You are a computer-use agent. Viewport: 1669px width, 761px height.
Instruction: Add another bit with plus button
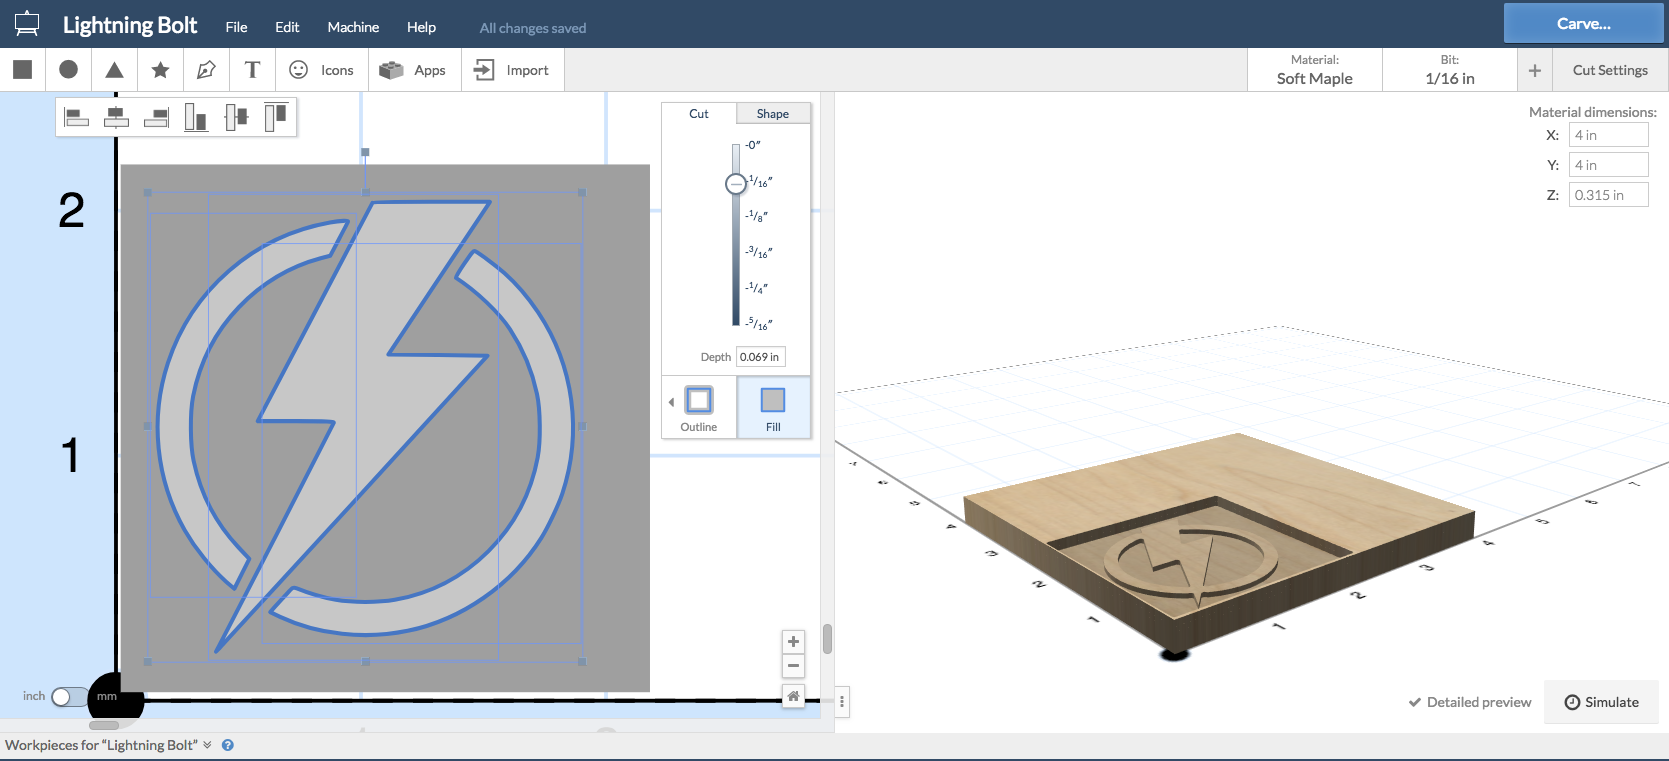[x=1535, y=70]
